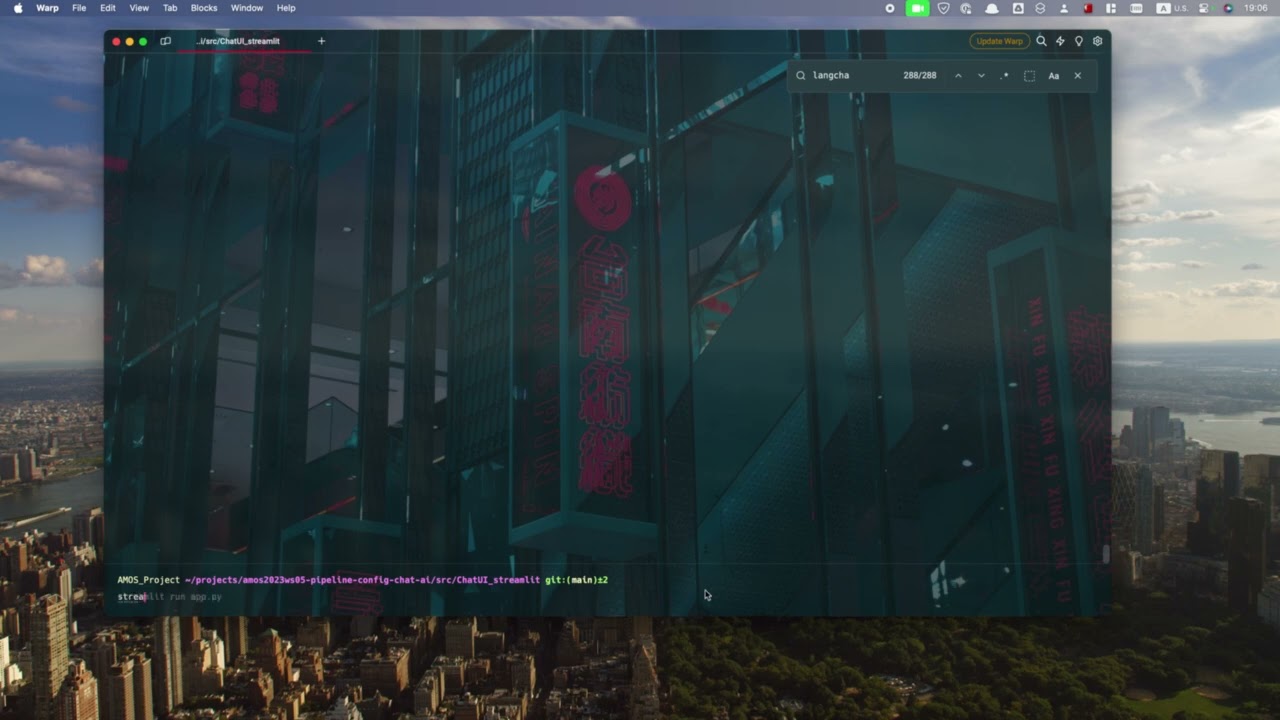Click the green camera recording indicator
This screenshot has width=1280, height=720.
(917, 8)
